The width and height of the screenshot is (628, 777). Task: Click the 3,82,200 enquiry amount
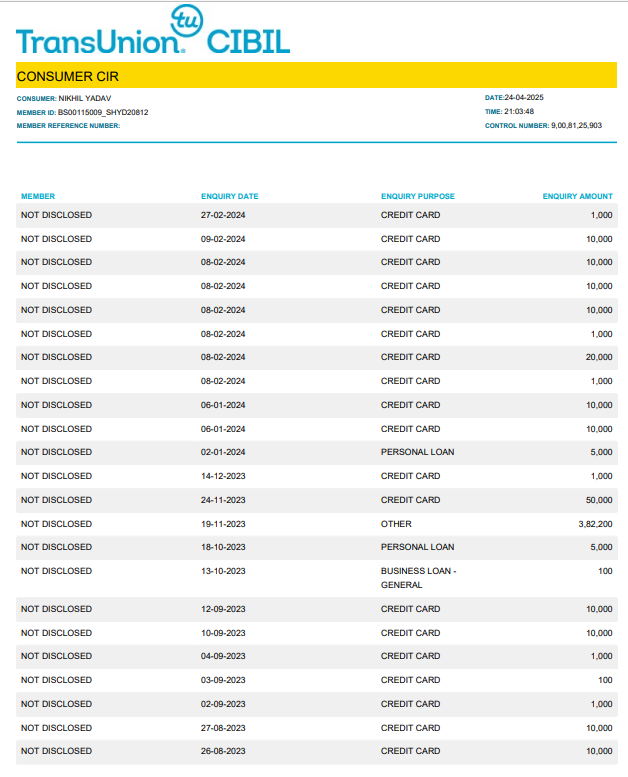(x=595, y=524)
